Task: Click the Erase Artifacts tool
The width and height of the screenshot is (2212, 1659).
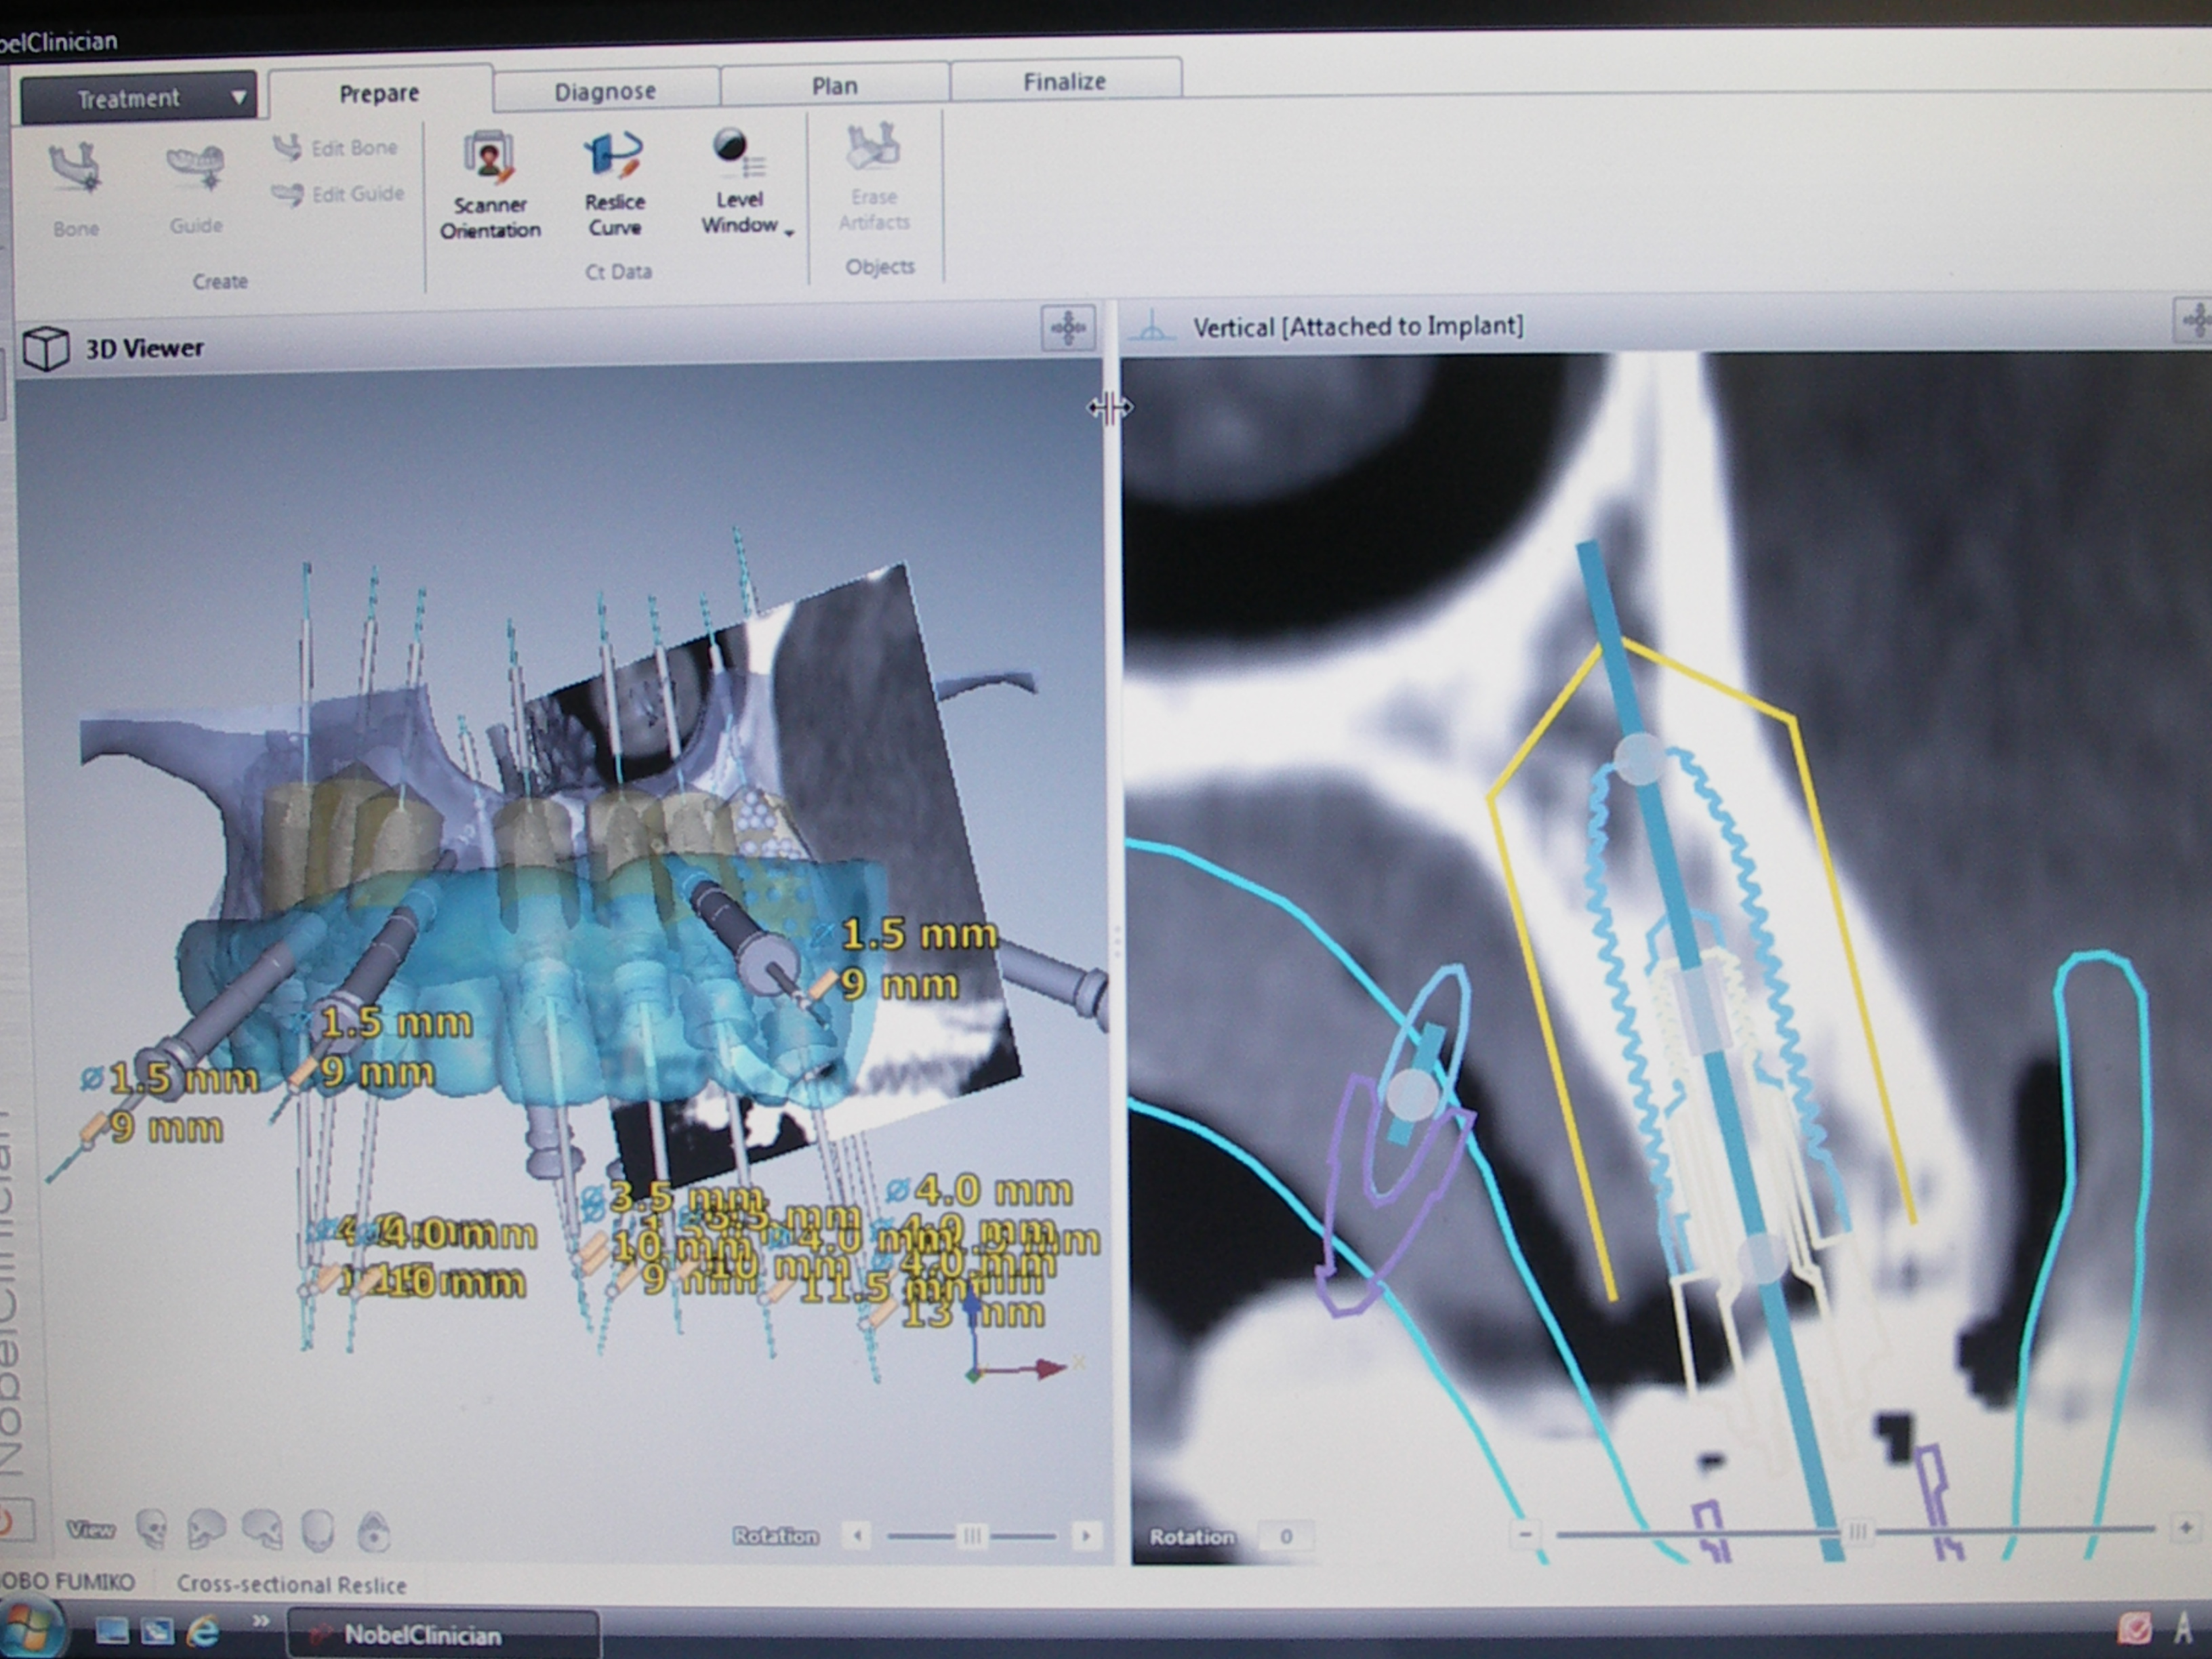Action: click(874, 178)
